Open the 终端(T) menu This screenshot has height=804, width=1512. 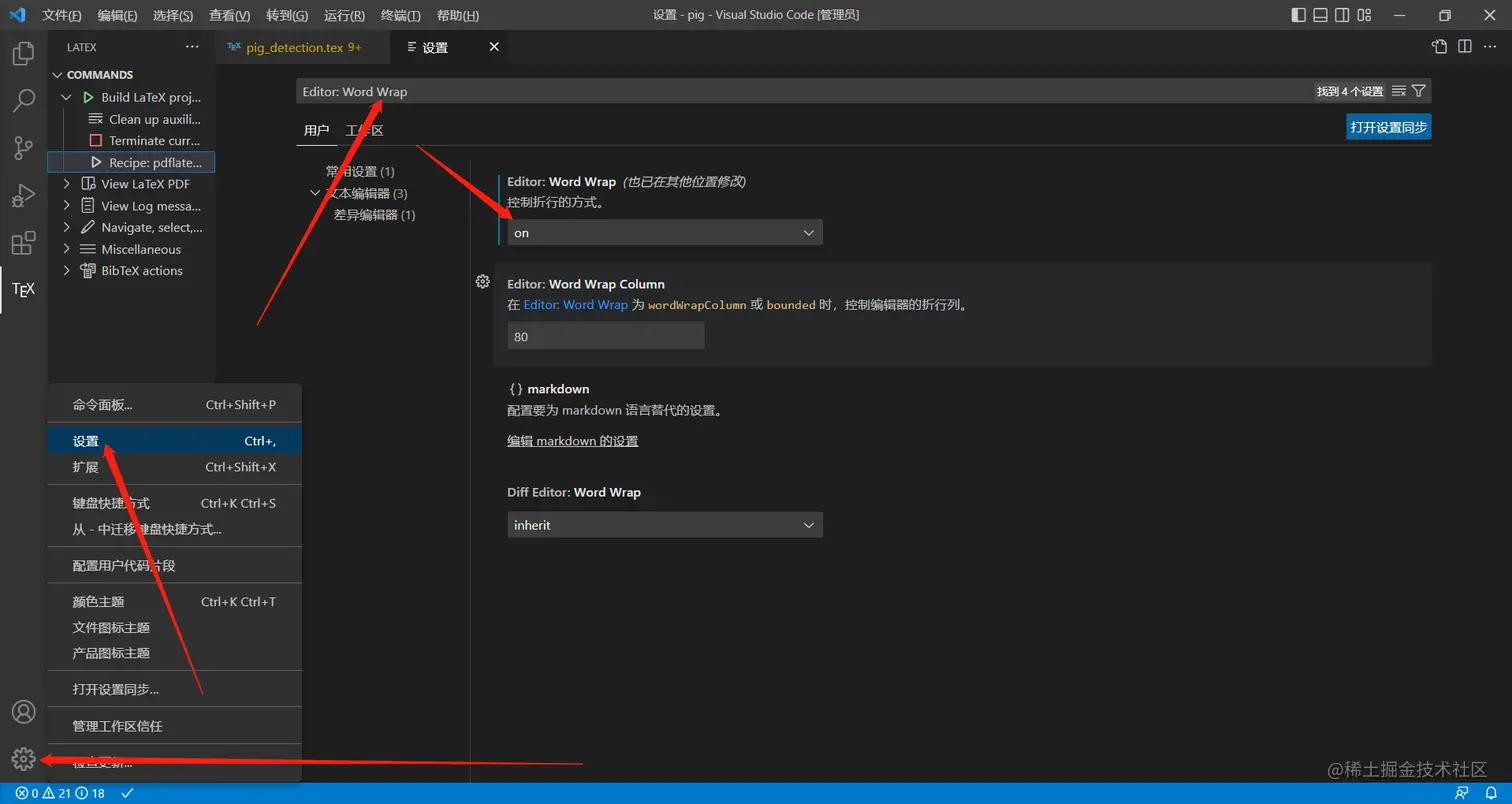(x=401, y=15)
